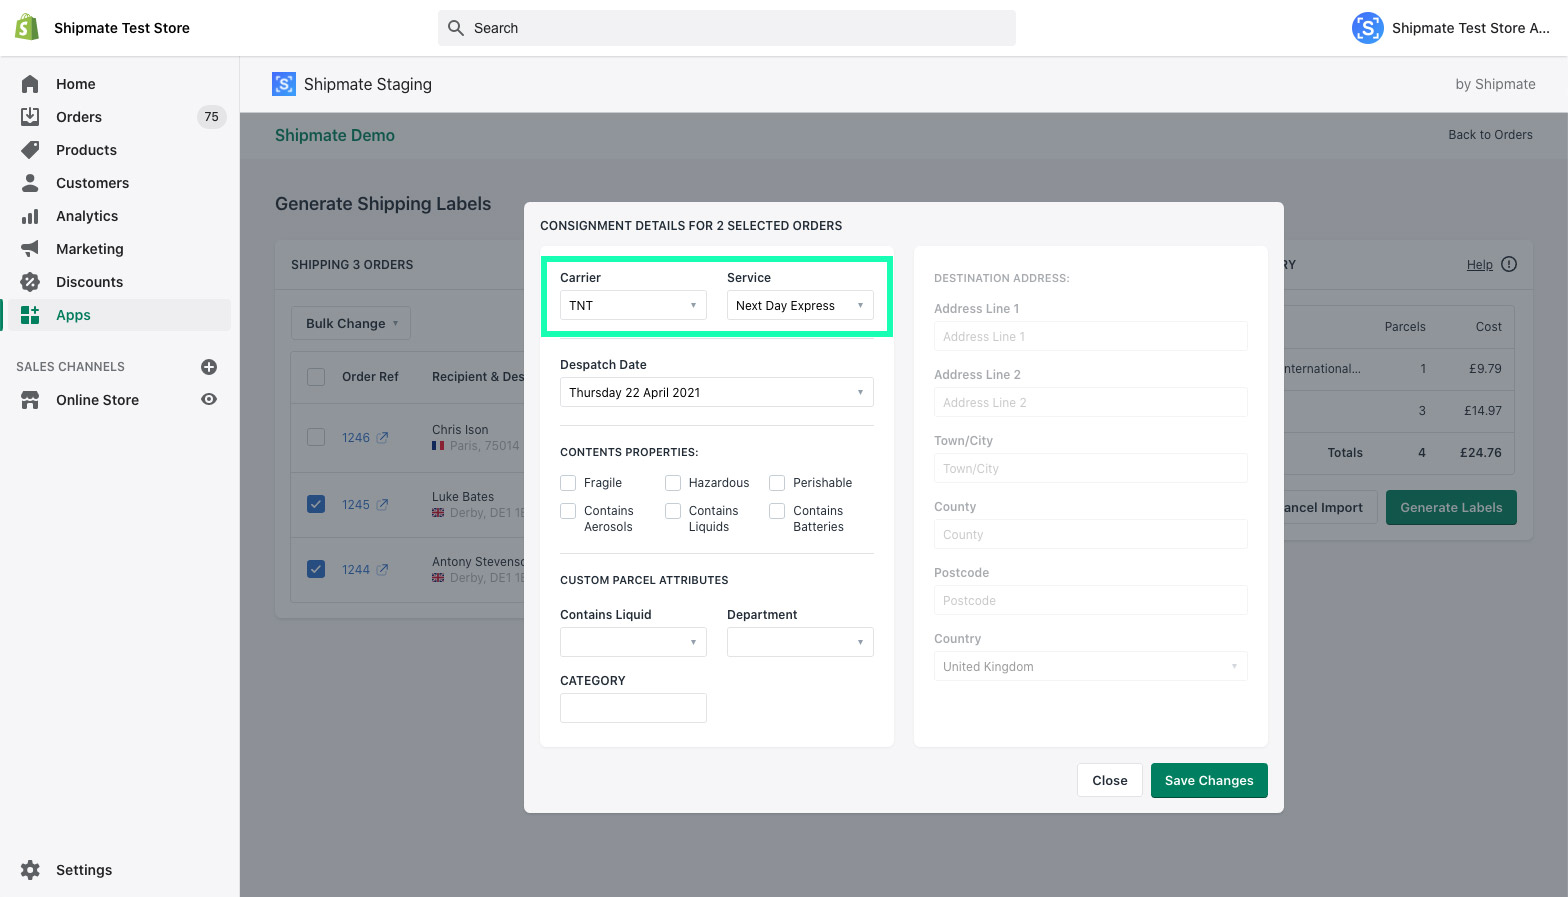1568x897 pixels.
Task: Click the Online Store shop icon
Action: click(30, 400)
